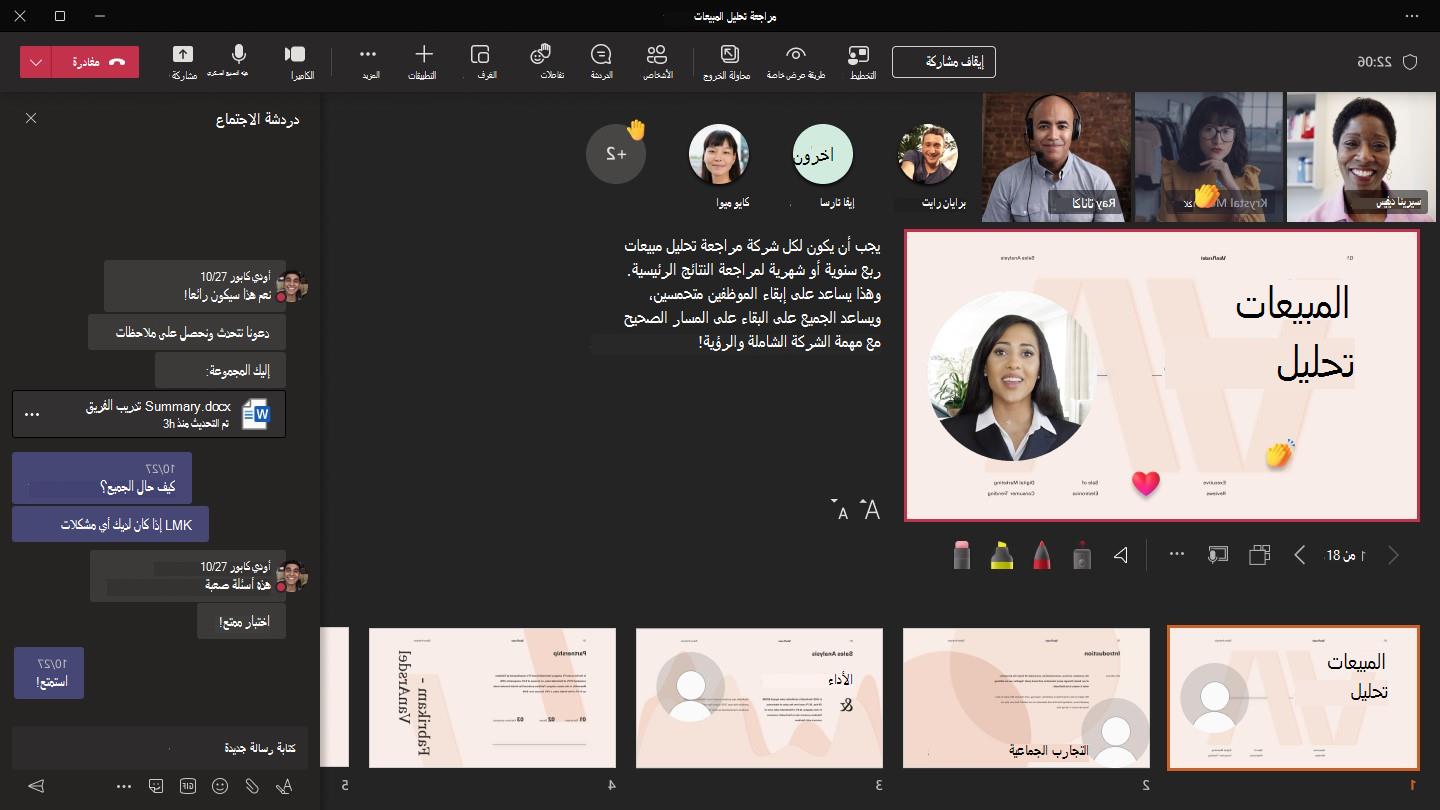Toggle Private view (طريقة عرض خاصة) eye icon
Image resolution: width=1440 pixels, height=810 pixels.
point(796,54)
